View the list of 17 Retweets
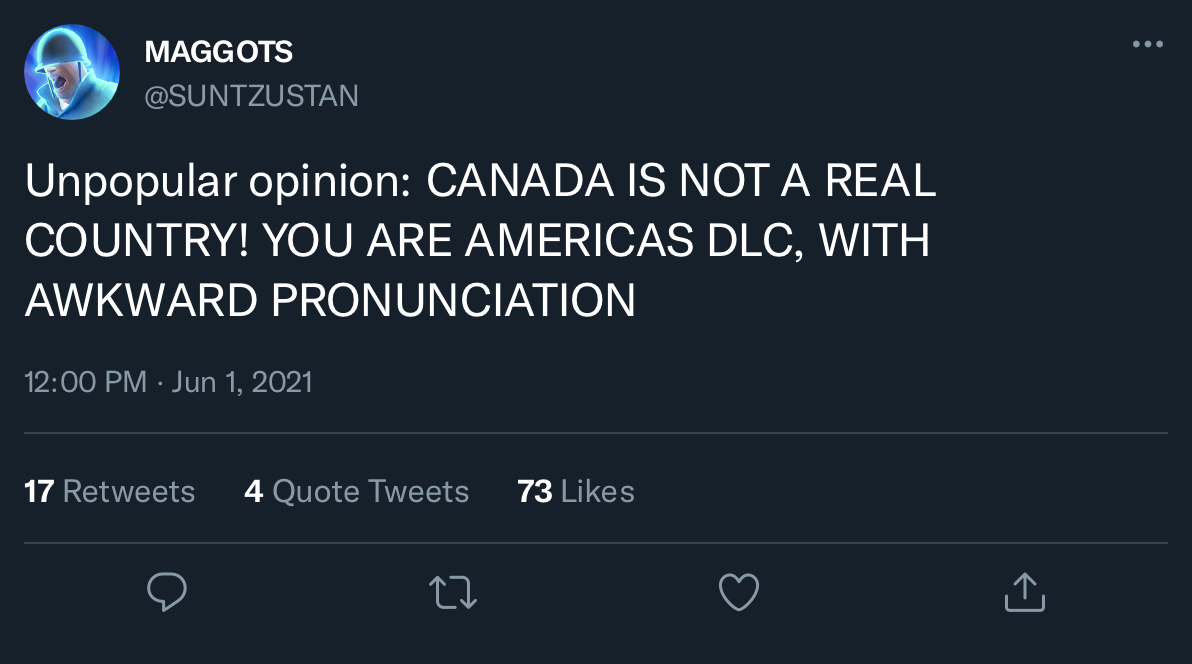This screenshot has height=664, width=1192. click(109, 491)
